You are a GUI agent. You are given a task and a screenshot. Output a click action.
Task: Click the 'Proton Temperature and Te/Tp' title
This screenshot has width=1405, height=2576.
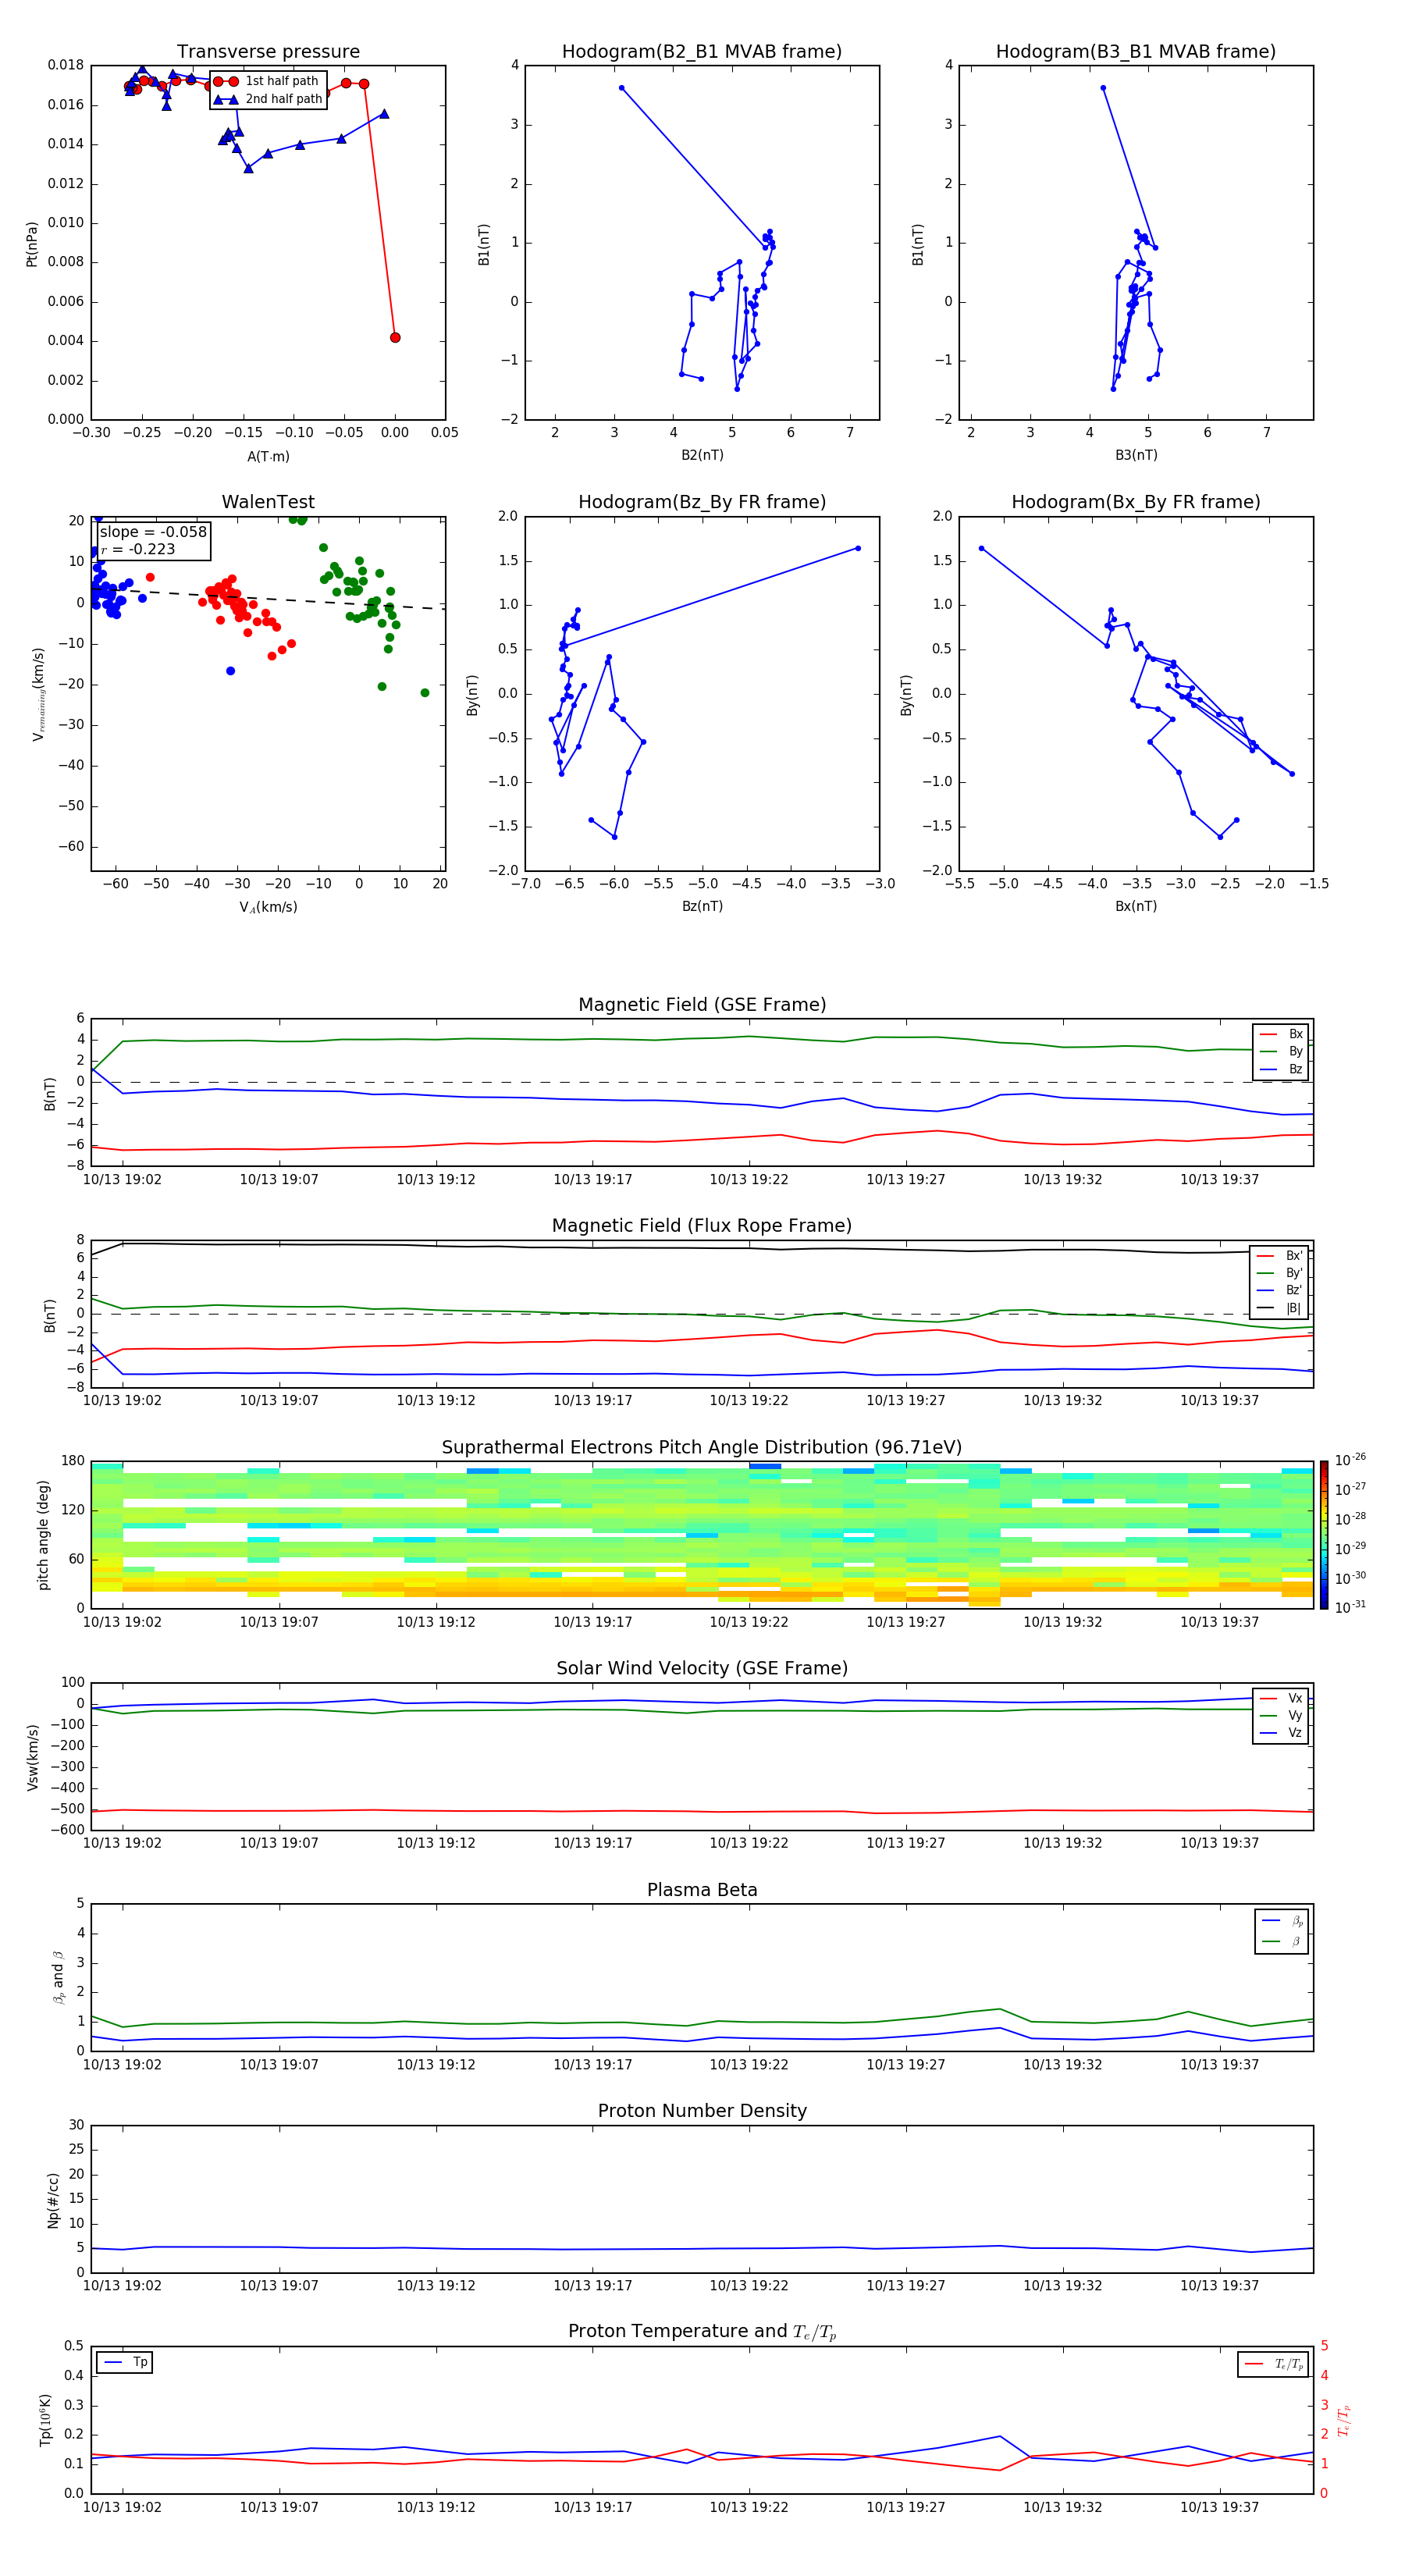tap(702, 2332)
